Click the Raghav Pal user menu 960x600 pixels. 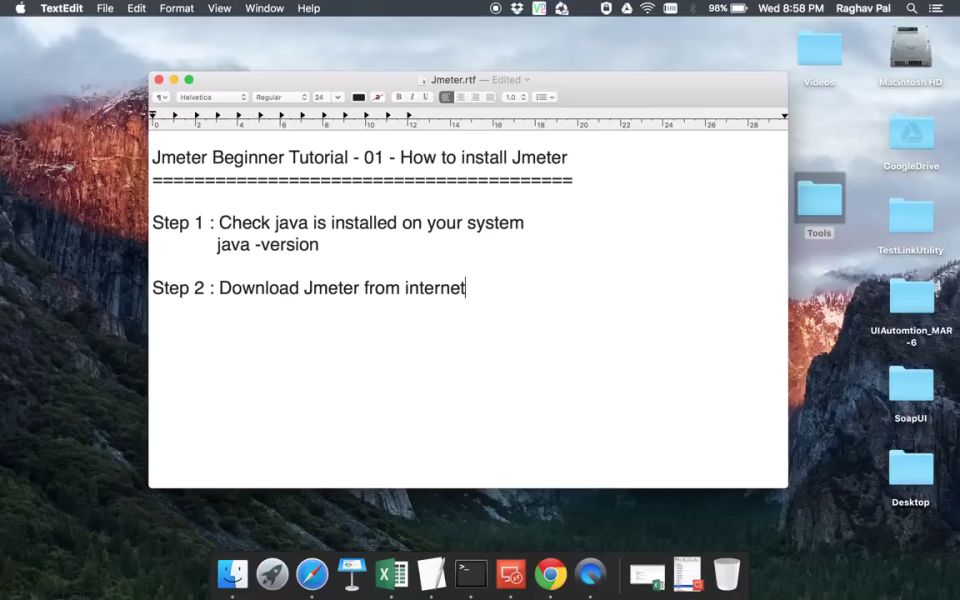863,8
